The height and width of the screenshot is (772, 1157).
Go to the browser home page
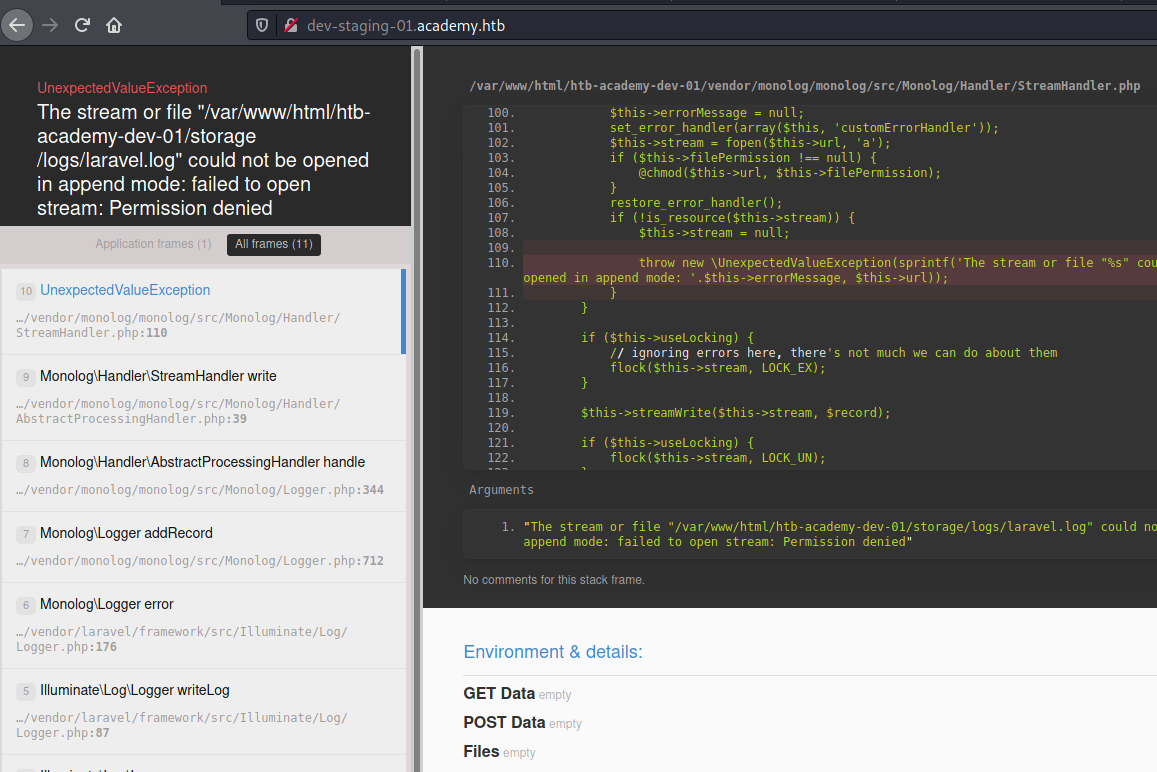point(114,25)
